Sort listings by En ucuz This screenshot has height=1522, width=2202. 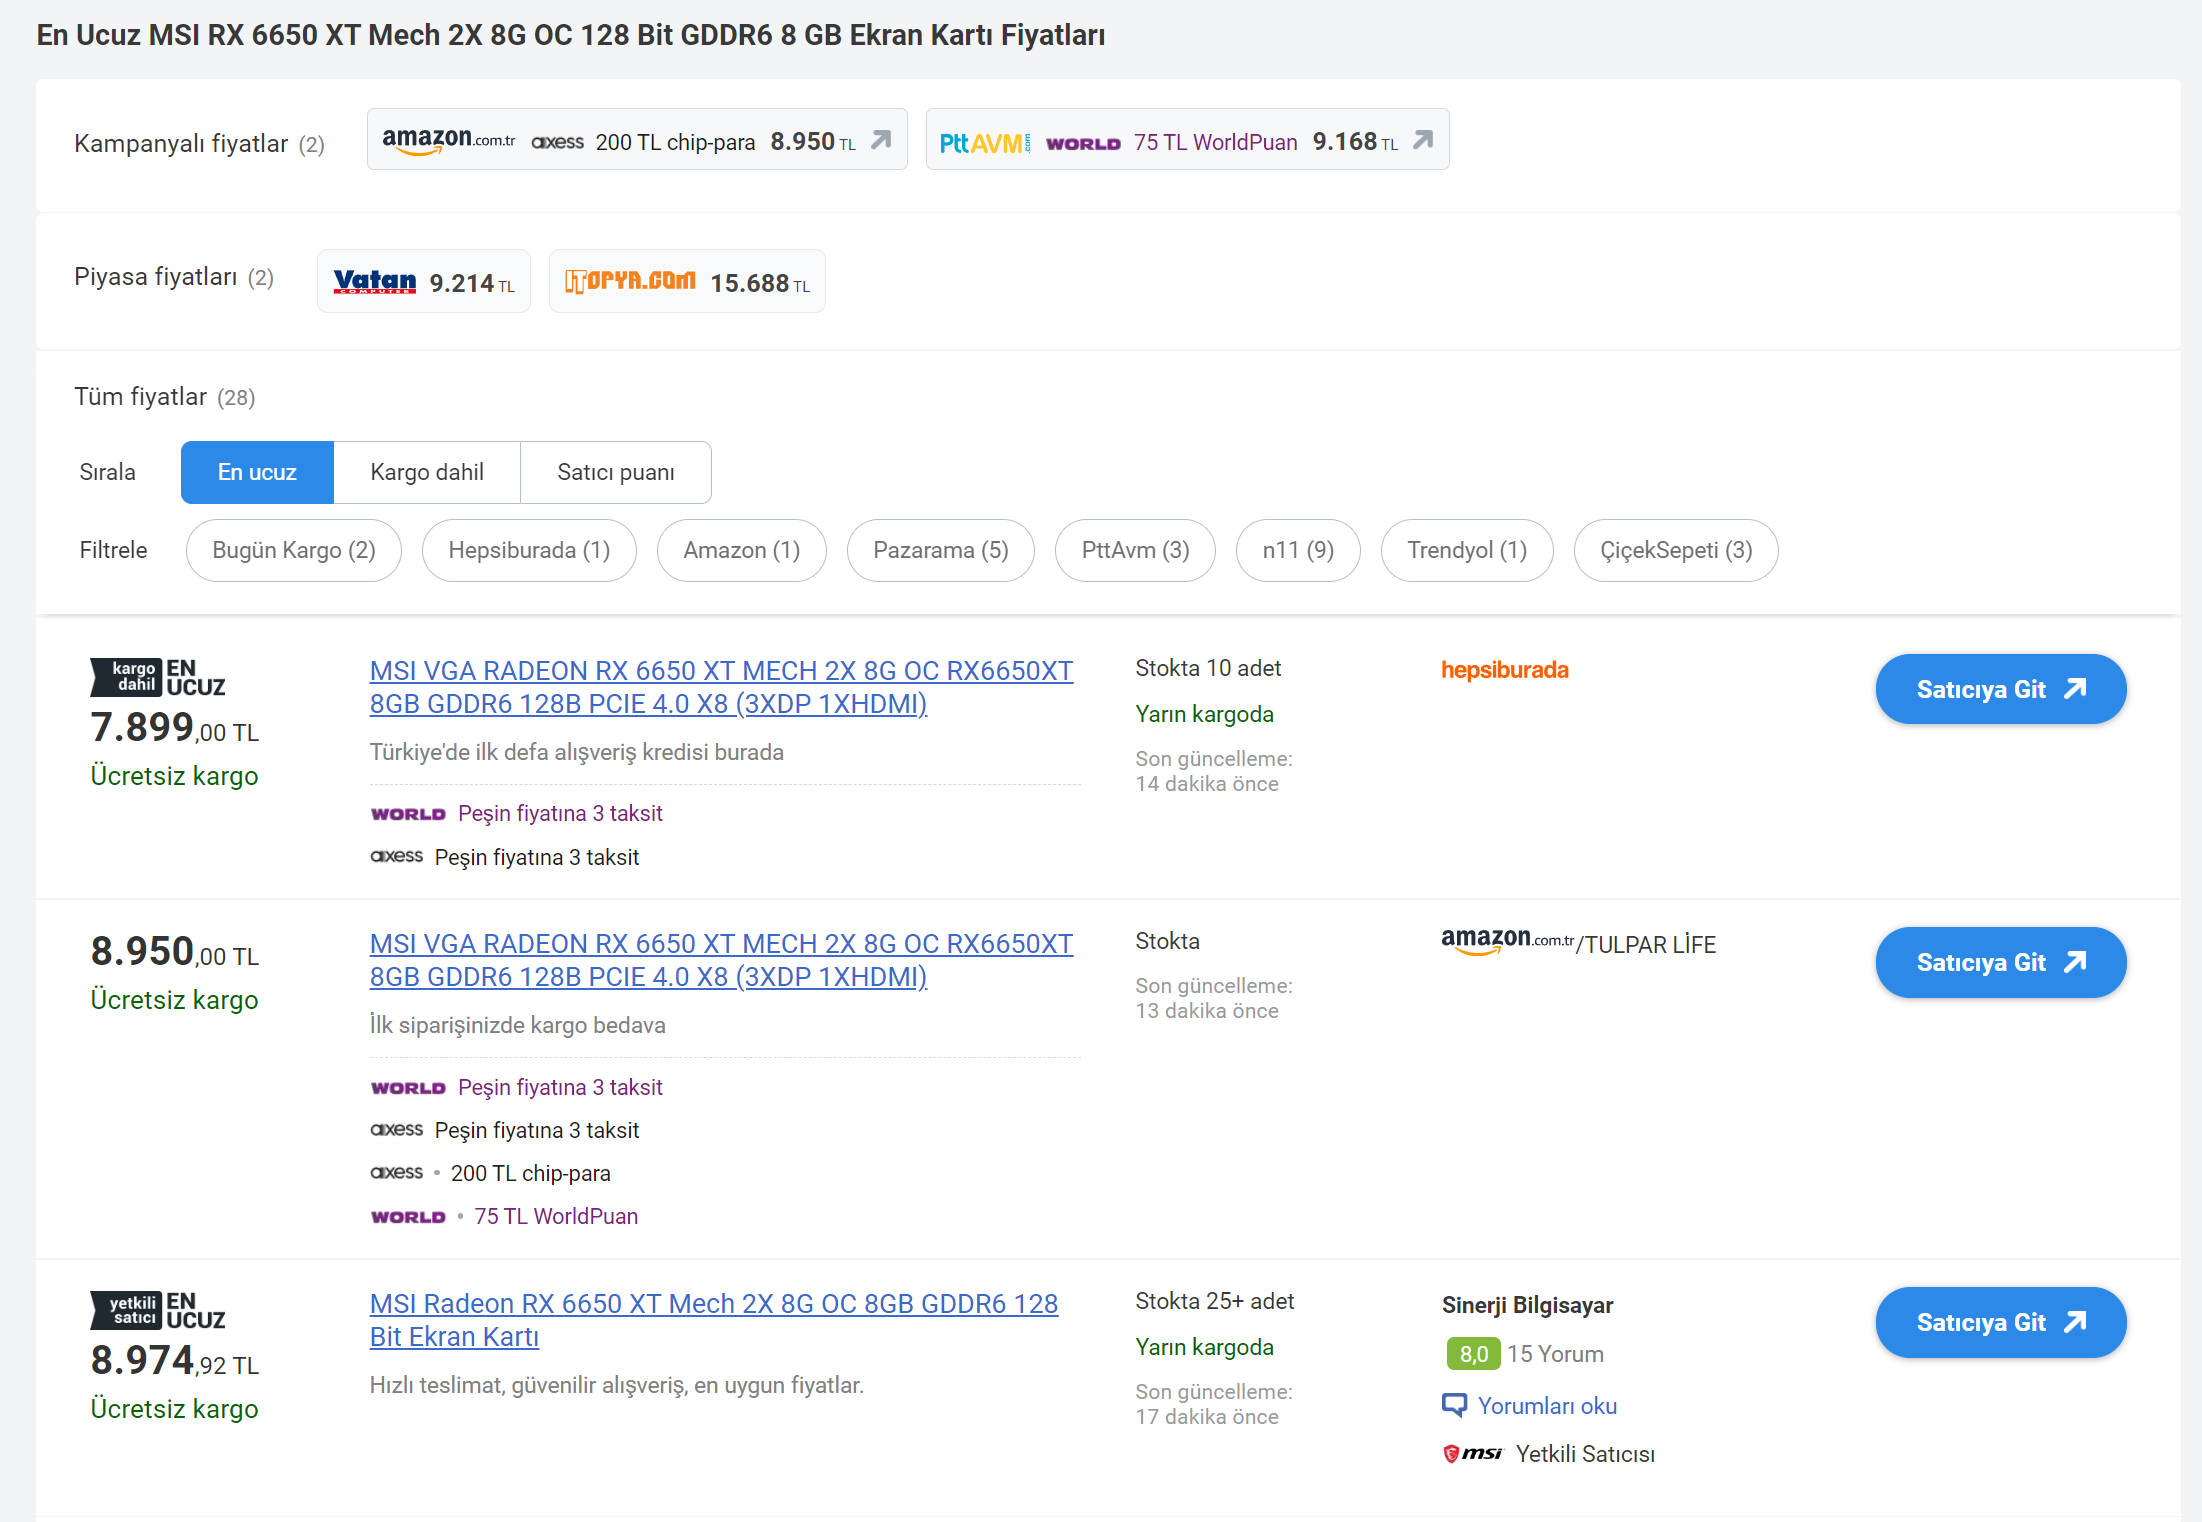[257, 472]
